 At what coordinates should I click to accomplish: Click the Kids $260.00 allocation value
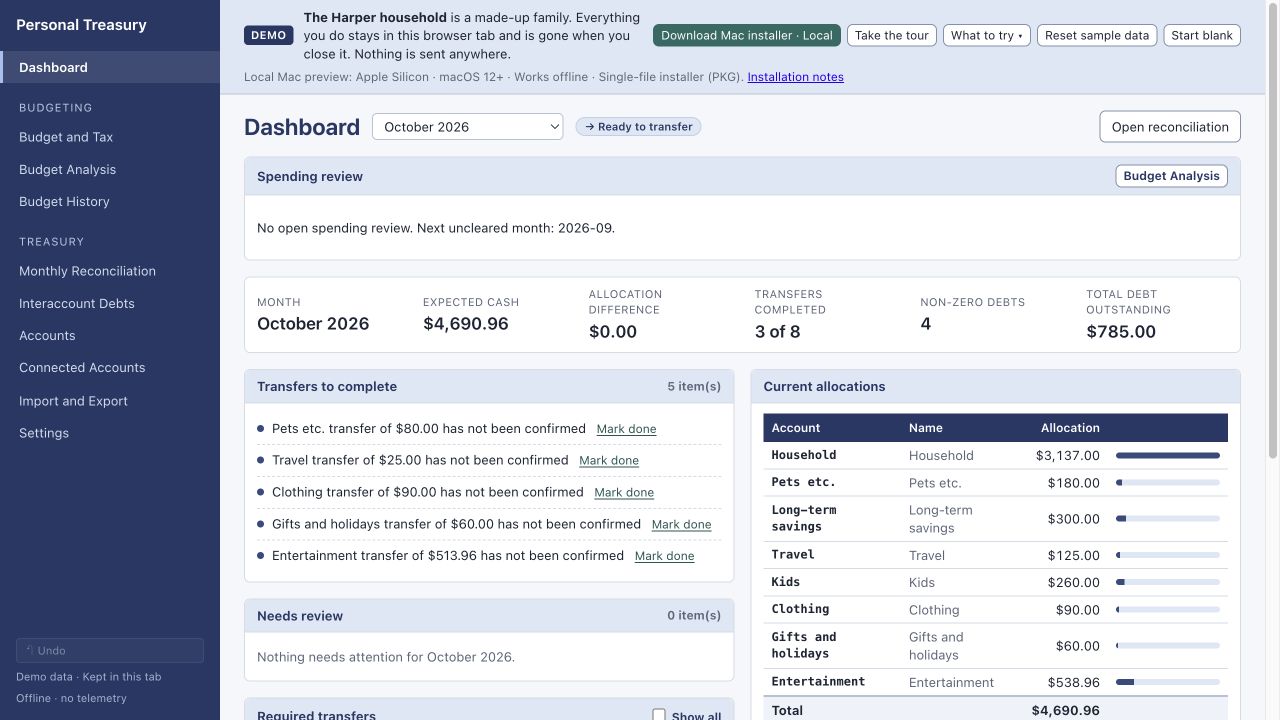1073,583
